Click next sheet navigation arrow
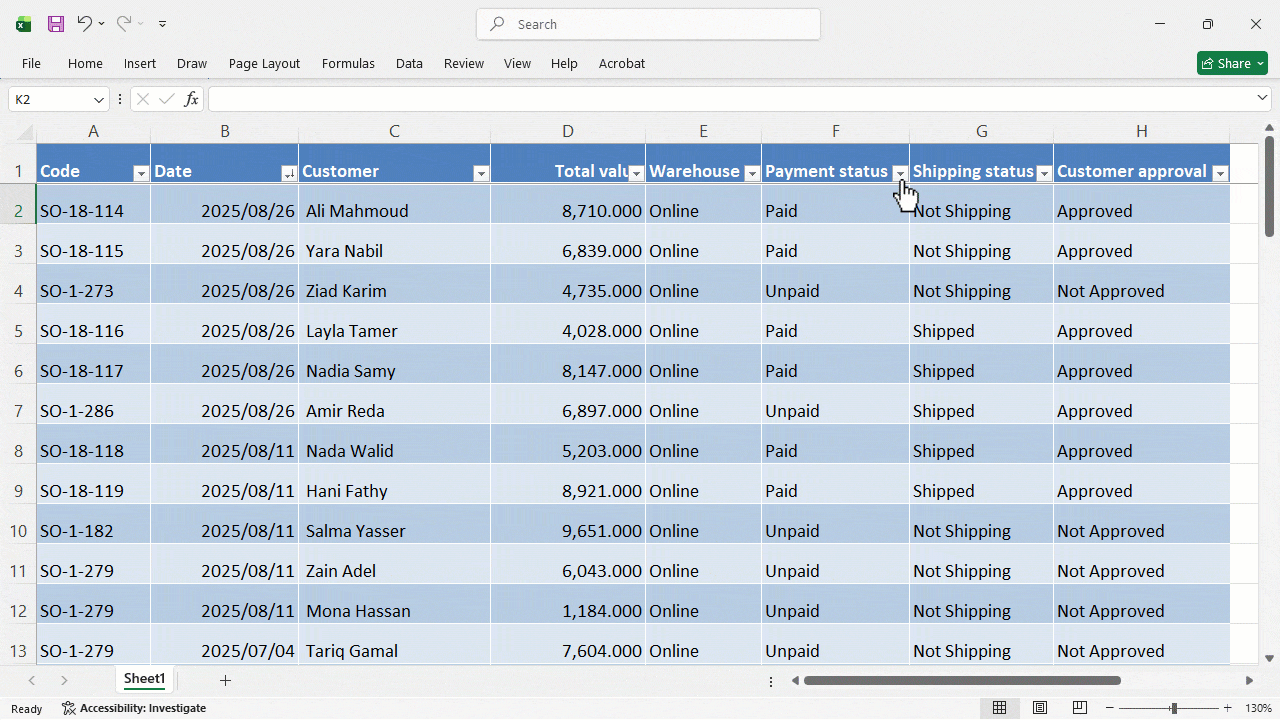 tap(64, 680)
